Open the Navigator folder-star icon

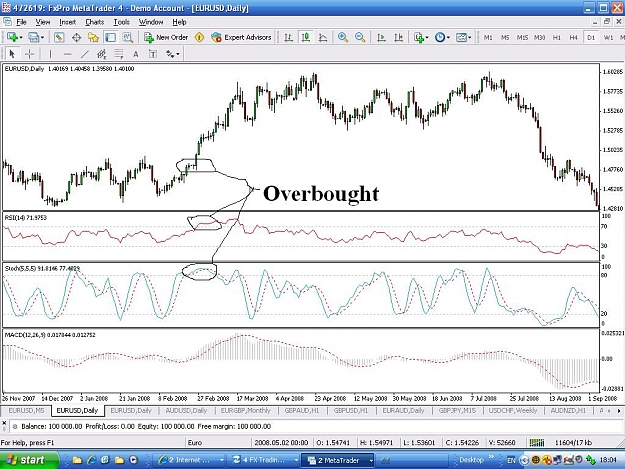(x=93, y=37)
